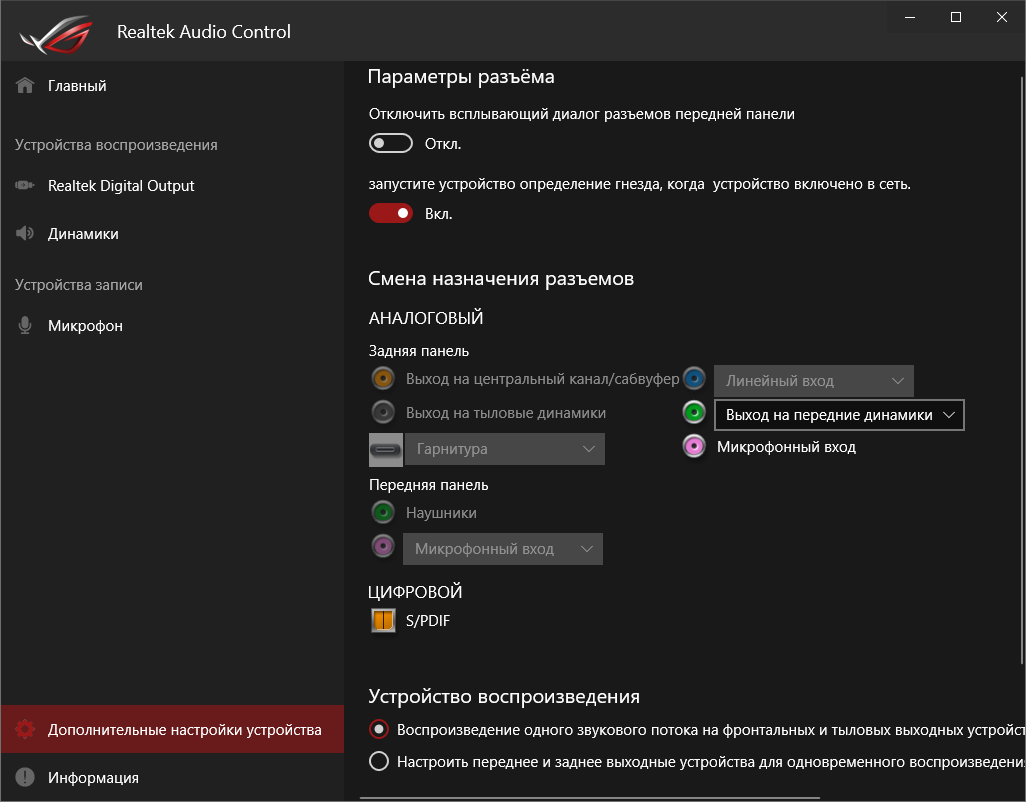Open the Информация page
Viewport: 1026px width, 802px height.
[x=93, y=778]
